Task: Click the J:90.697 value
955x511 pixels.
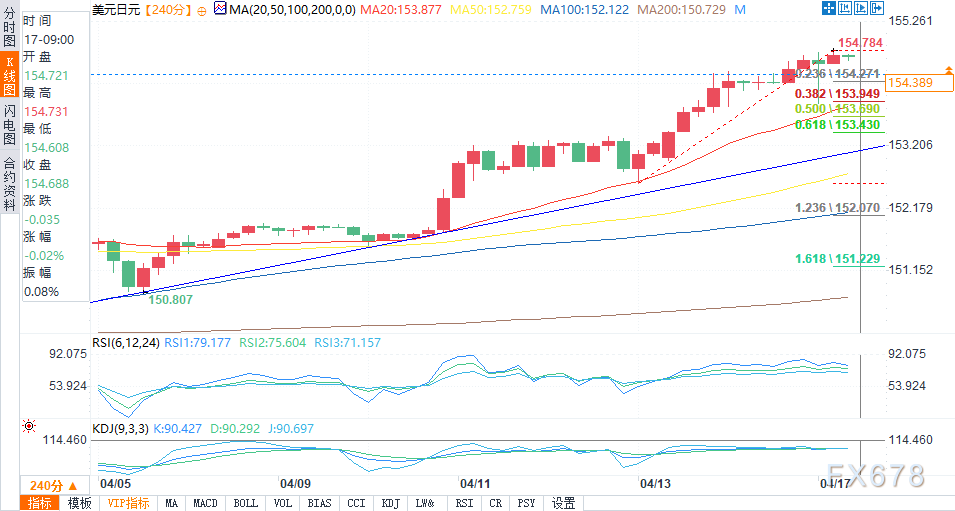Action: pyautogui.click(x=291, y=429)
